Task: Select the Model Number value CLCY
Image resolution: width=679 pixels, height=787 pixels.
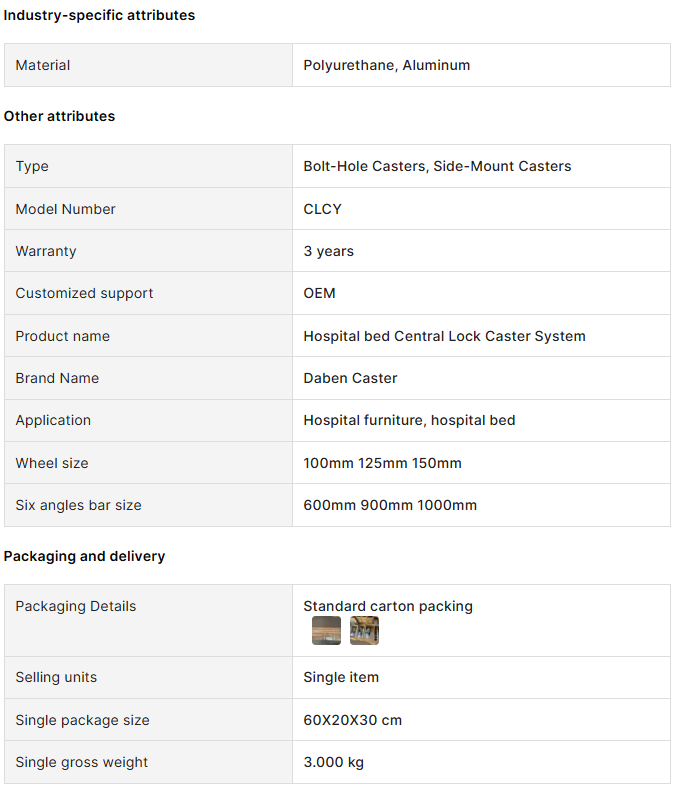Action: pos(322,209)
